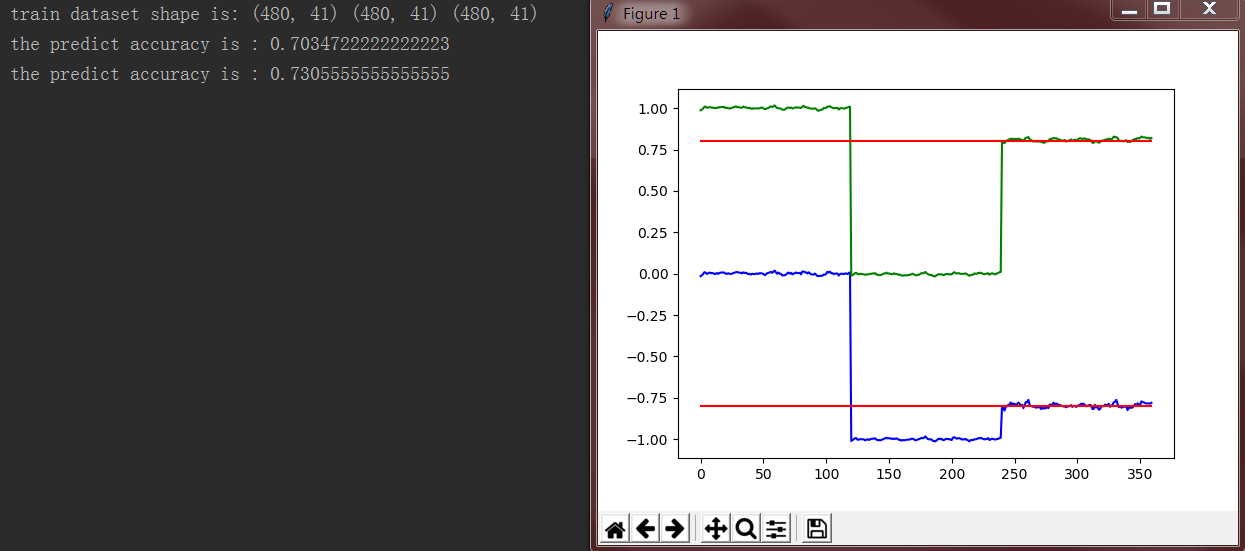The width and height of the screenshot is (1245, 551).
Task: Save the figure using the floppy icon
Action: 817,529
